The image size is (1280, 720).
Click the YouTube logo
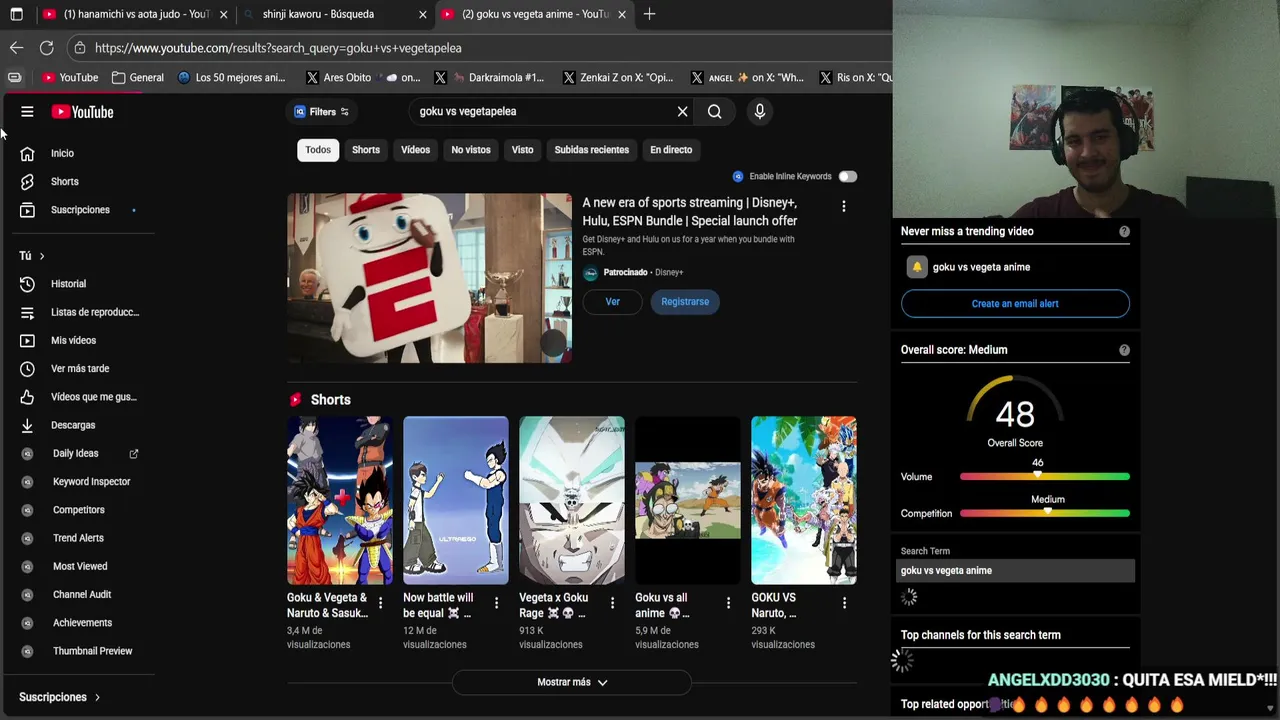pyautogui.click(x=83, y=112)
